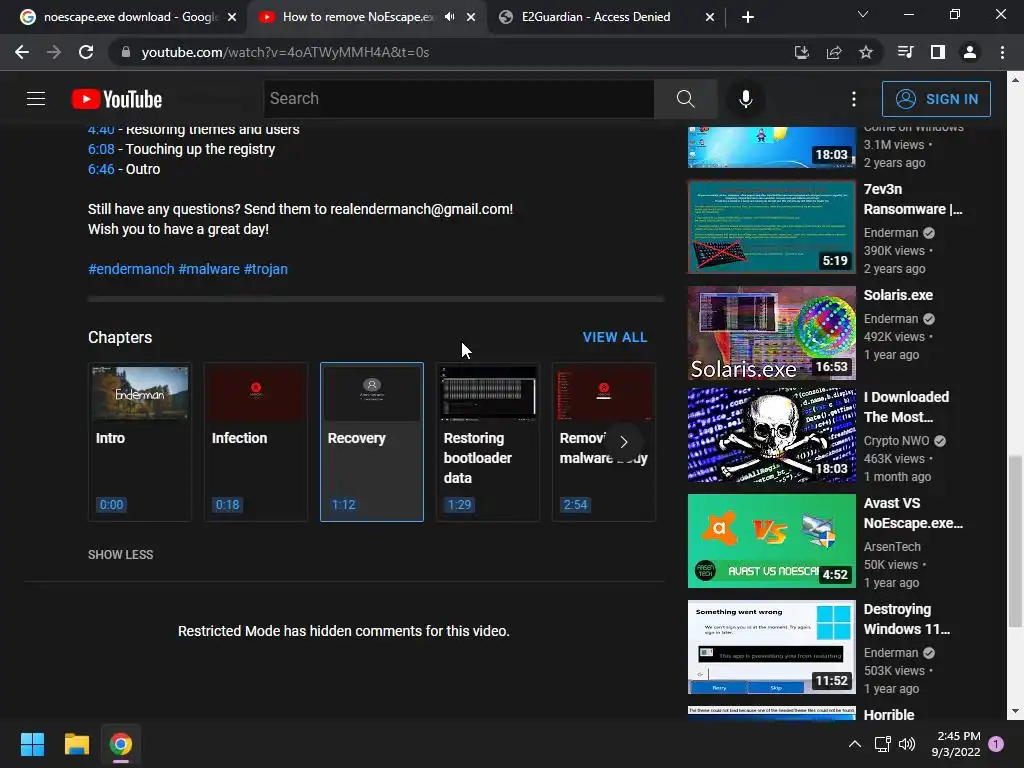Open YouTube settings three-dot menu
The height and width of the screenshot is (768, 1024).
pyautogui.click(x=854, y=99)
